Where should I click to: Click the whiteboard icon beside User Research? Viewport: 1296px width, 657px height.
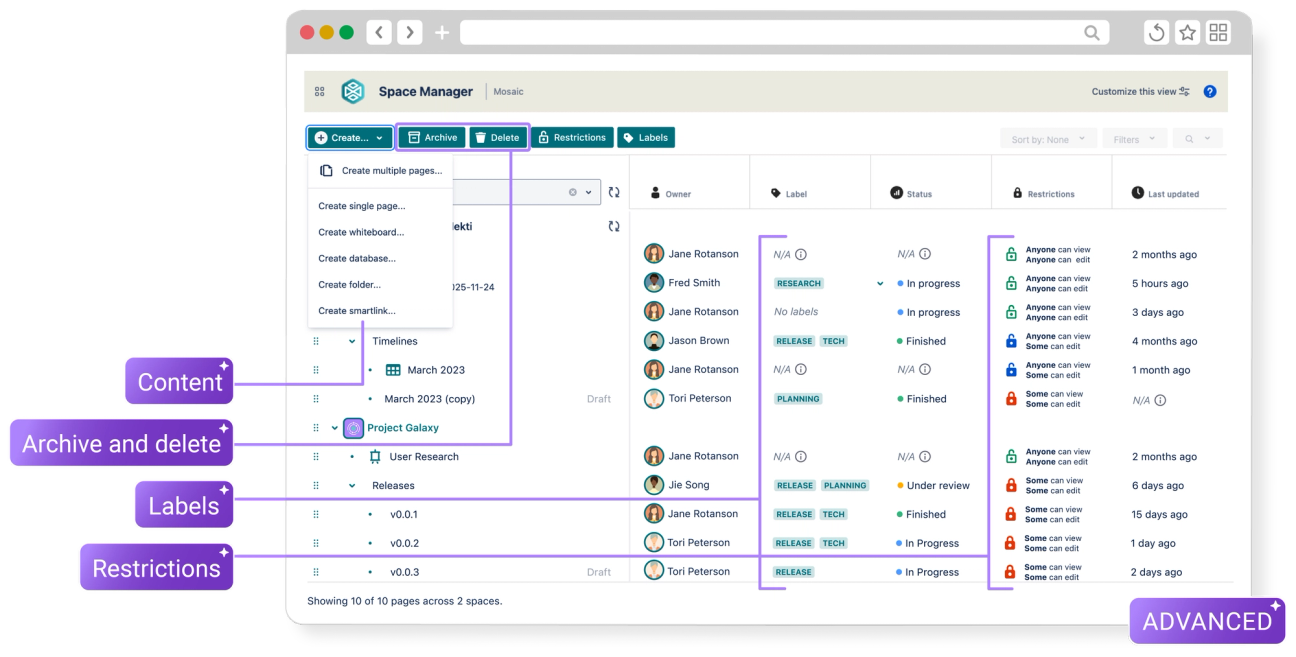point(376,456)
